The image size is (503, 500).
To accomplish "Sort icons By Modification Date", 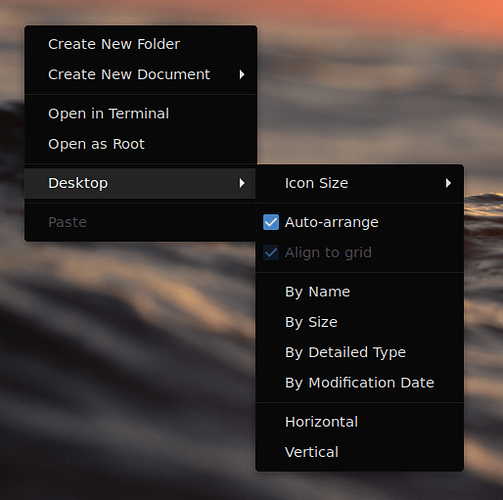I will coord(360,383).
